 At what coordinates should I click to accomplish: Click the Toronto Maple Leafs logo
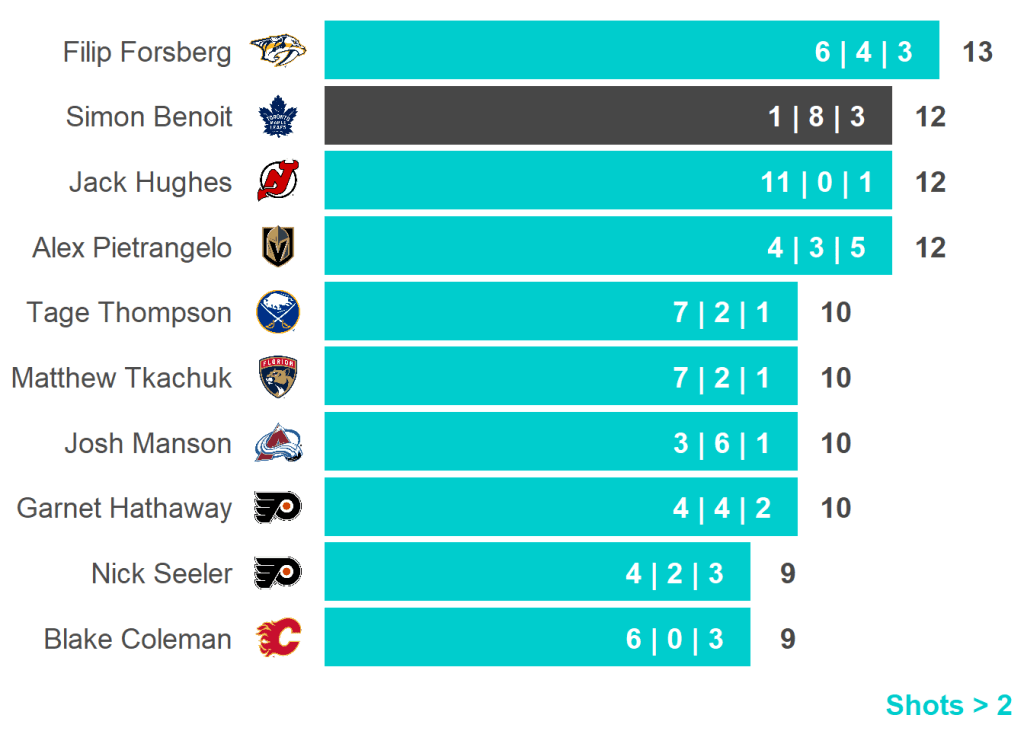[x=278, y=116]
